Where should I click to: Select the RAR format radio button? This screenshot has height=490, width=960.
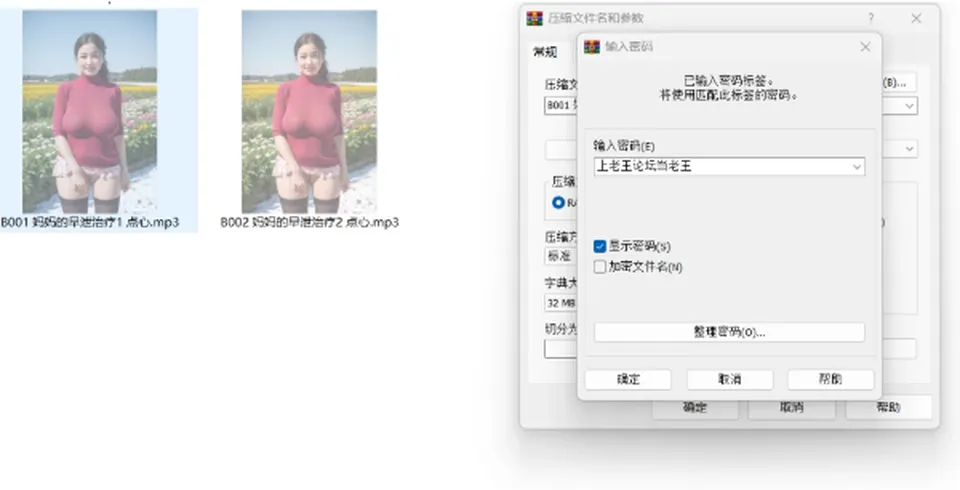pyautogui.click(x=558, y=202)
